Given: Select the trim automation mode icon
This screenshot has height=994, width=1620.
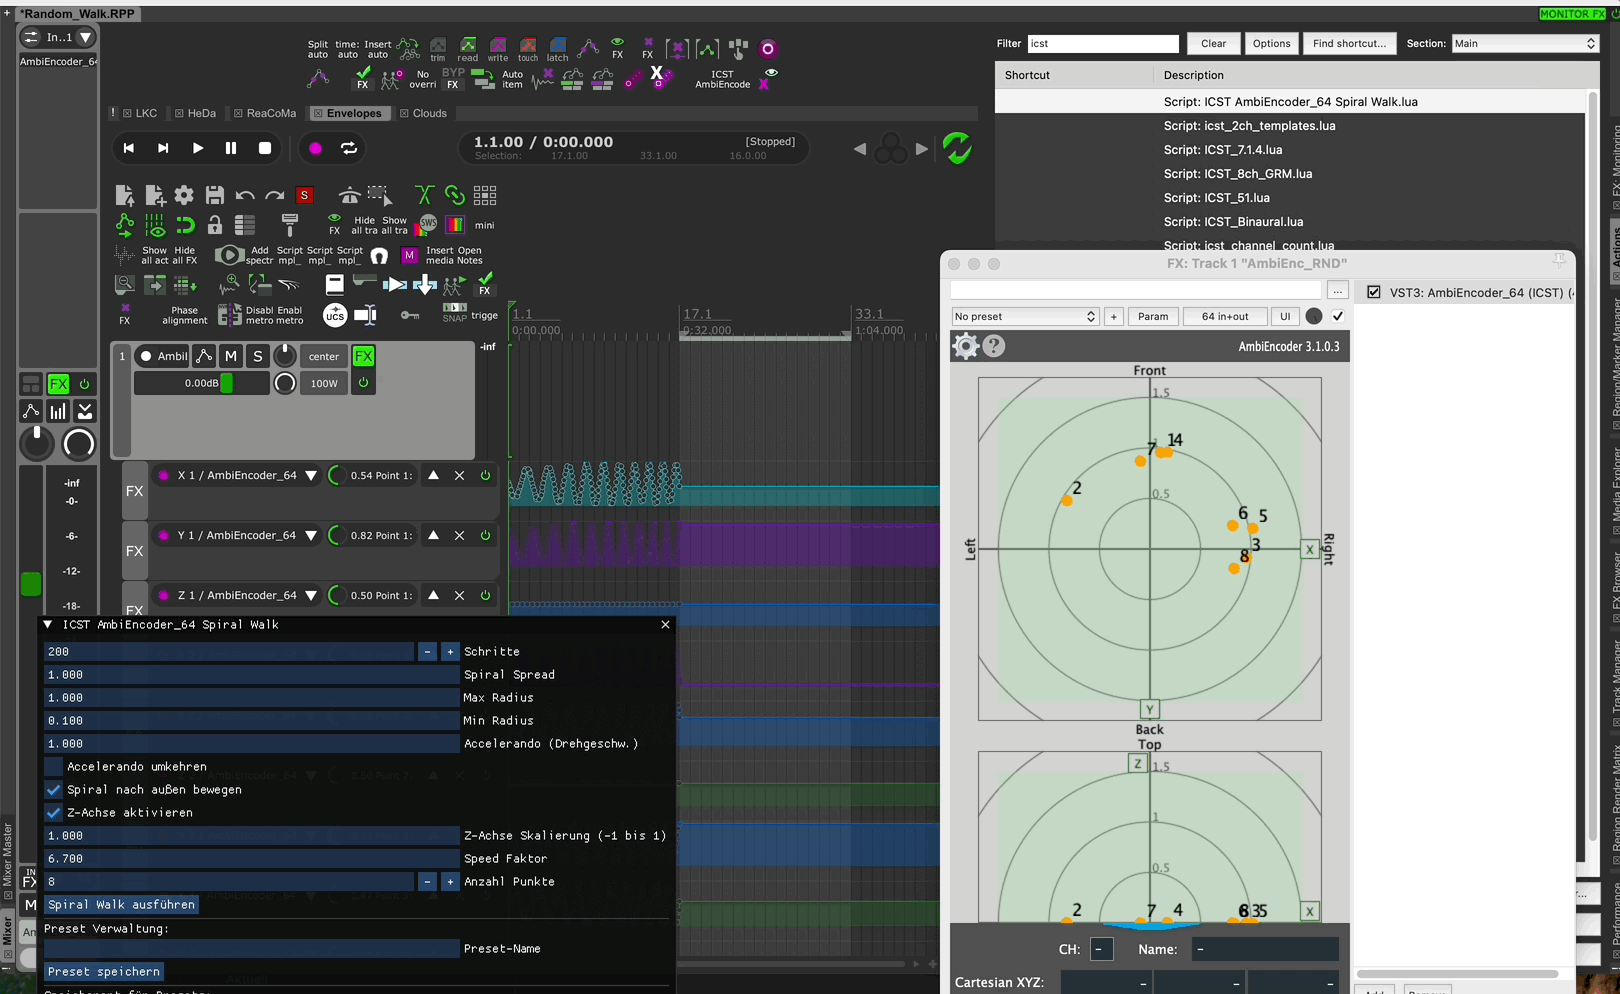Looking at the screenshot, I should [438, 48].
